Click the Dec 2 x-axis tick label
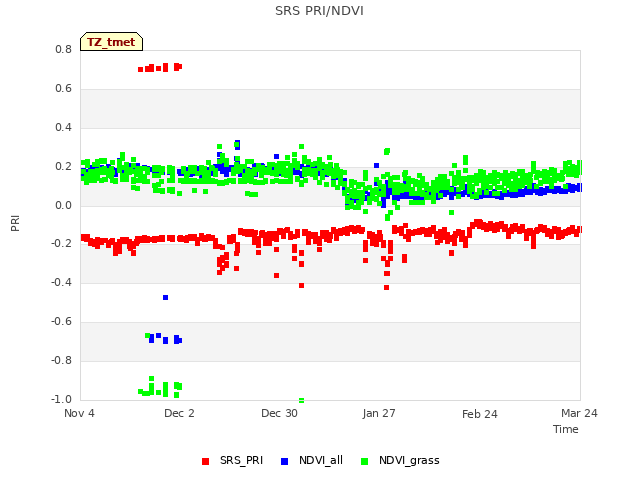The image size is (640, 480). (179, 413)
